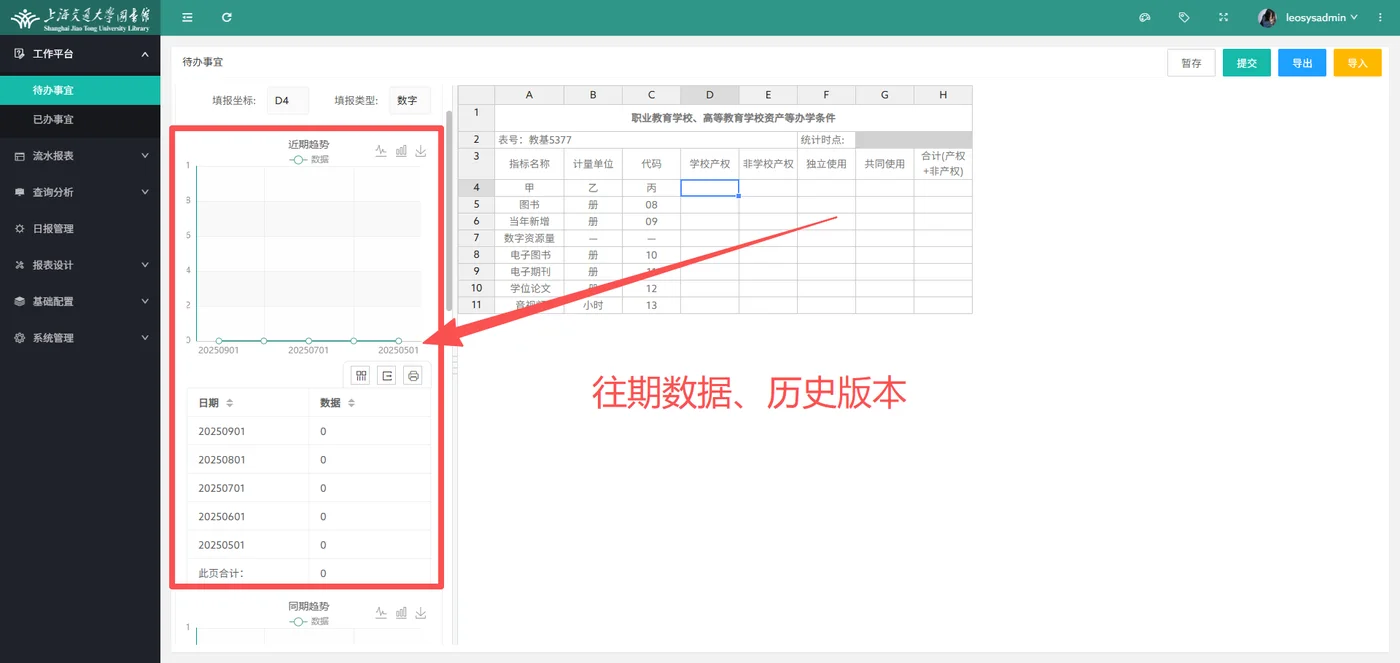The width and height of the screenshot is (1400, 663).
Task: Toggle fullscreen mode icon
Action: coord(1223,17)
